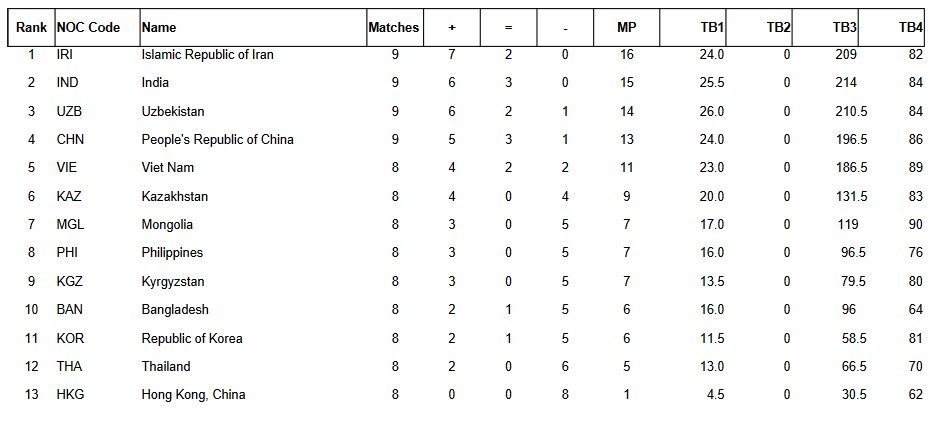Select the Uzbekistan team row name
Viewport: 947px width, 426px height.
[x=174, y=111]
